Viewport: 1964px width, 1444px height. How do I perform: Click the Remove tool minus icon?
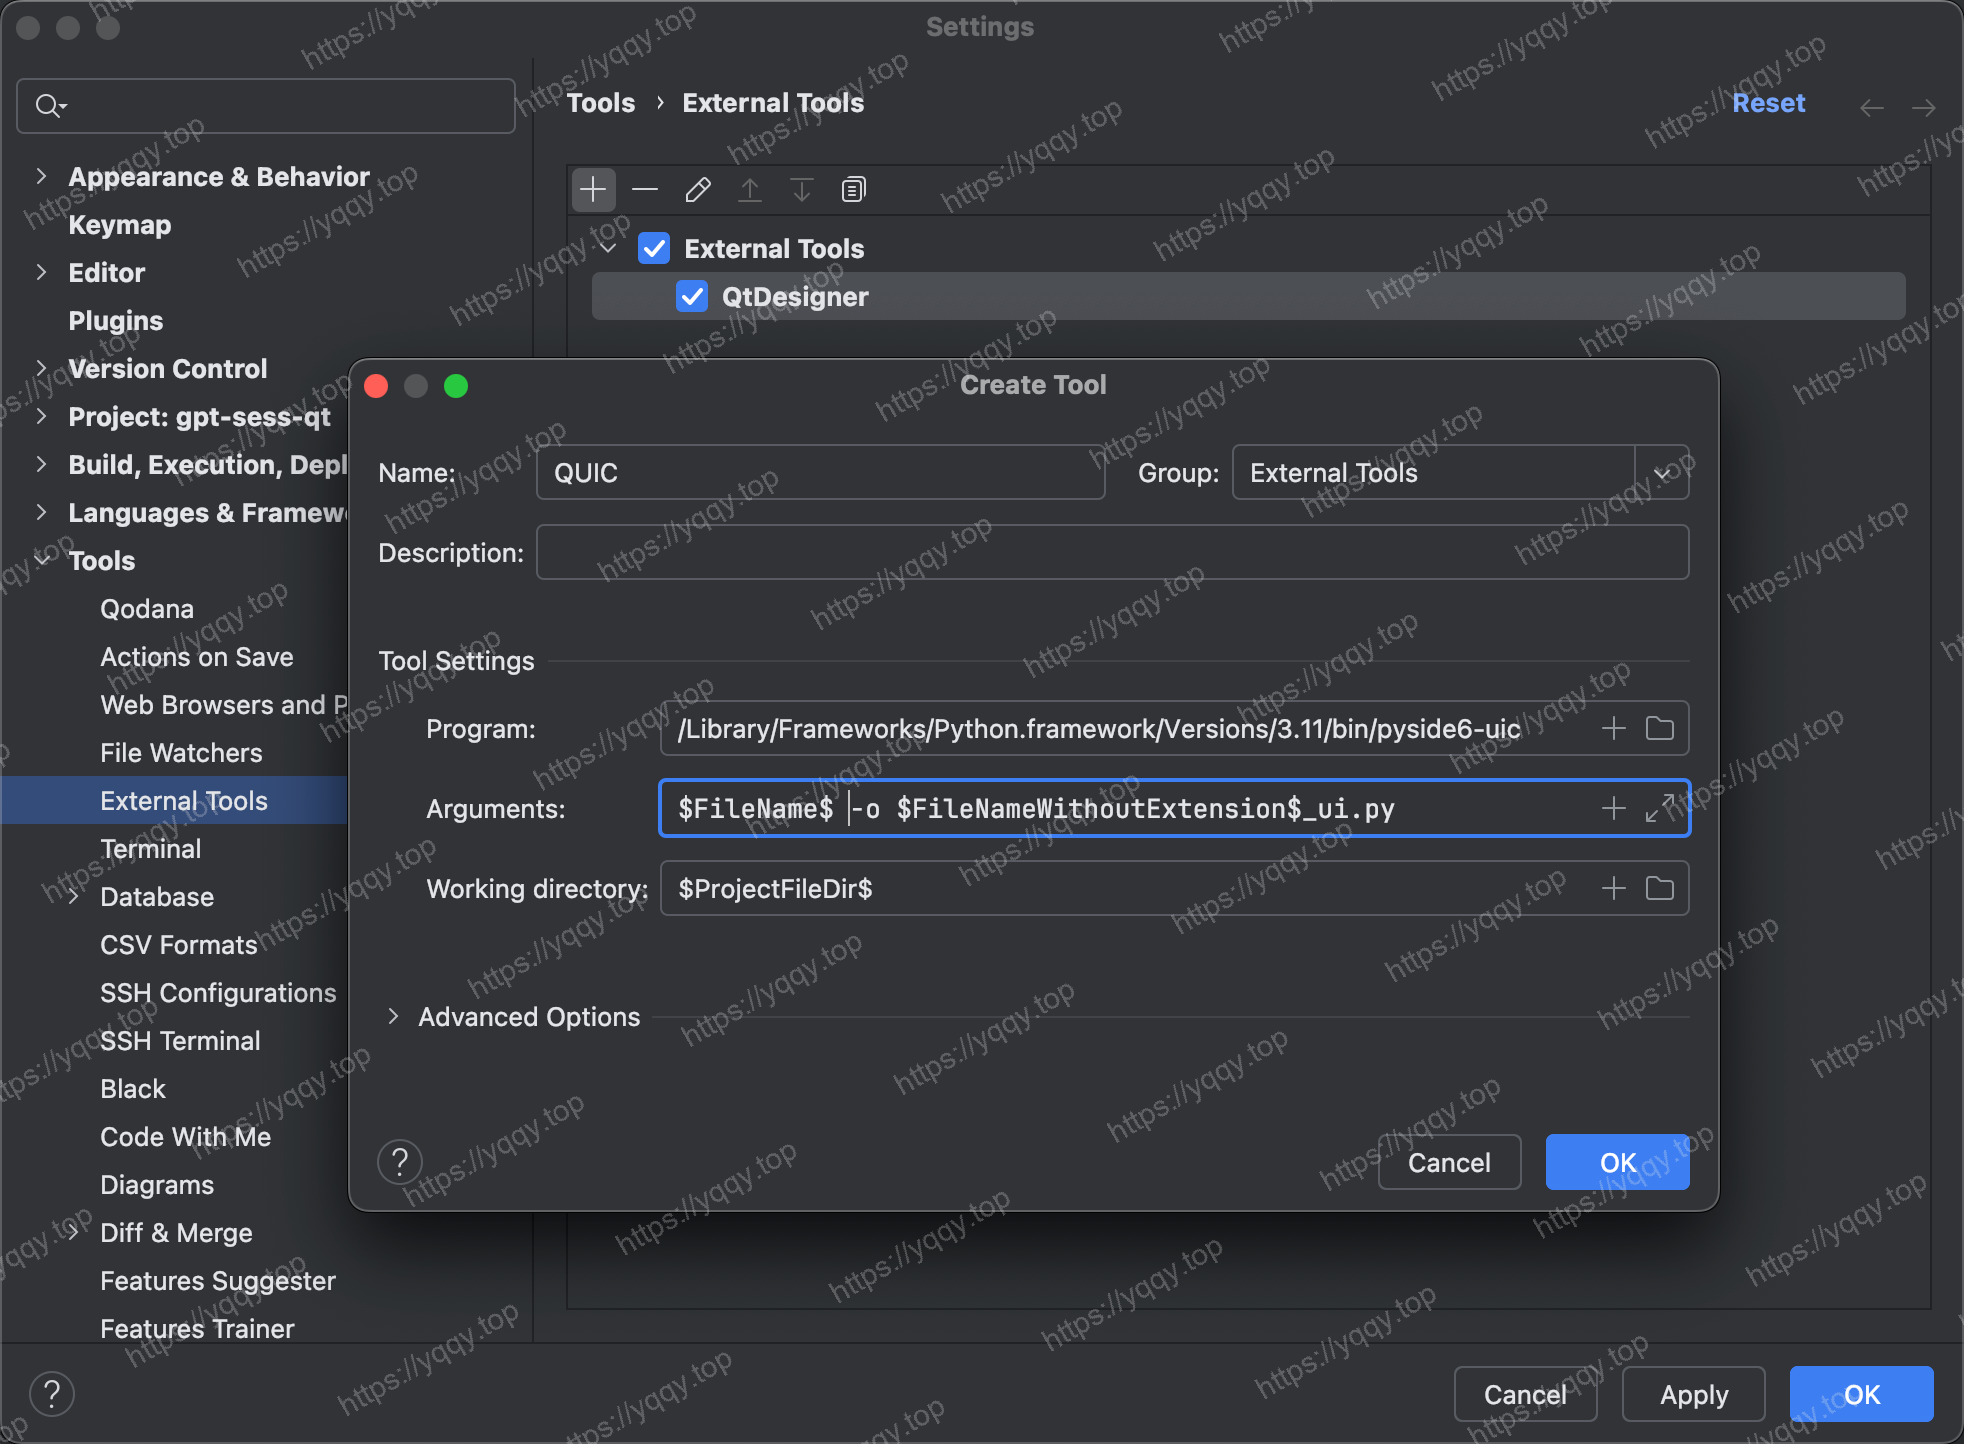tap(645, 189)
